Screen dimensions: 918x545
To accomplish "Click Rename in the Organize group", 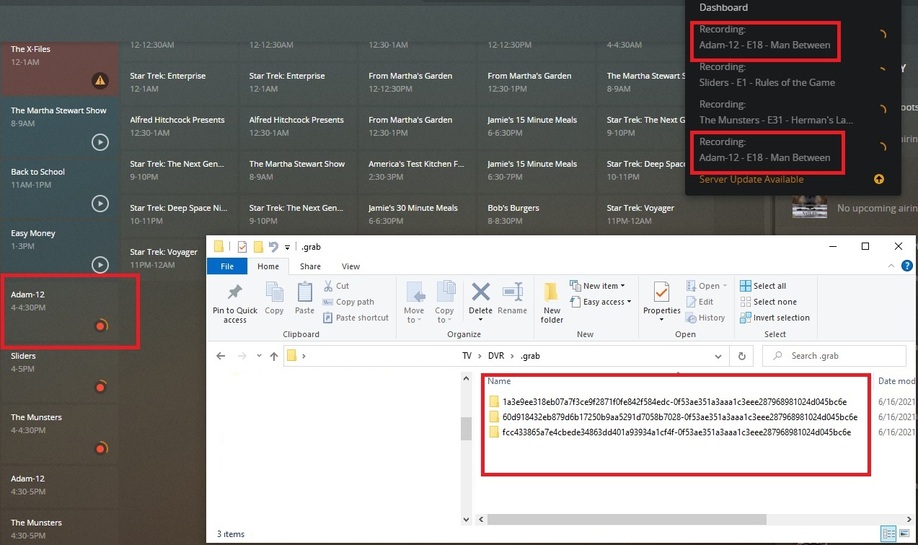I will (512, 298).
